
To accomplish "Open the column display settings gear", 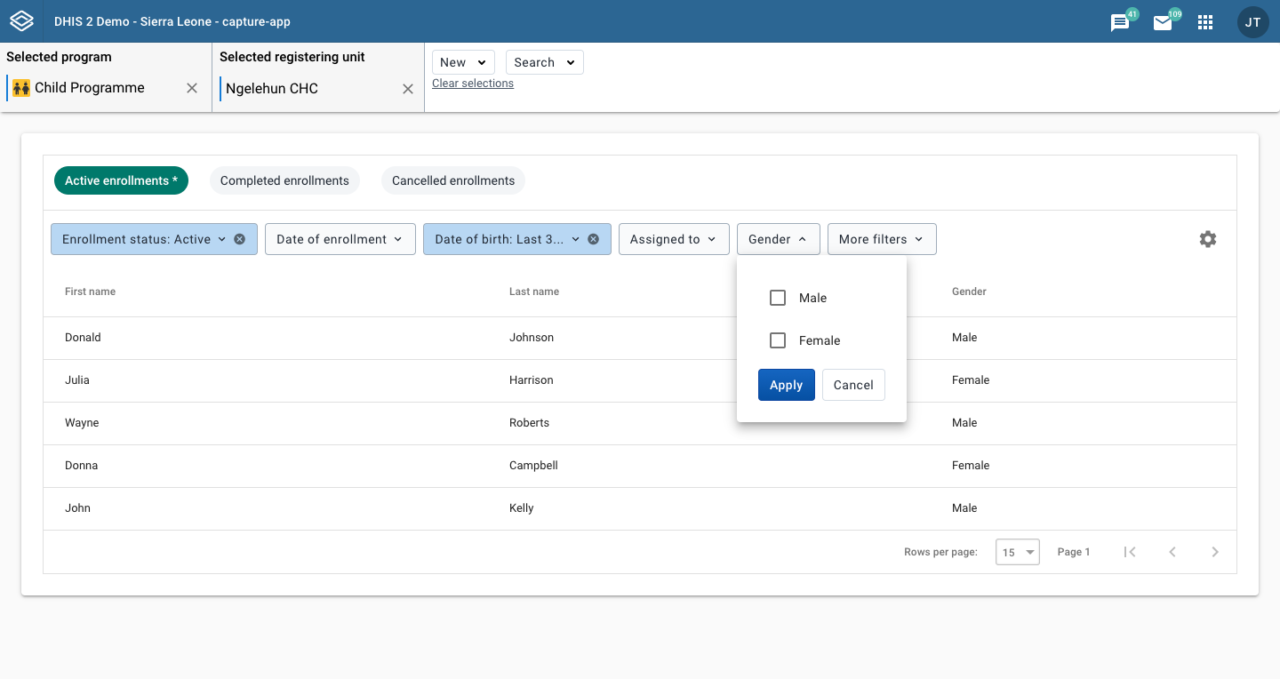I will [x=1207, y=239].
